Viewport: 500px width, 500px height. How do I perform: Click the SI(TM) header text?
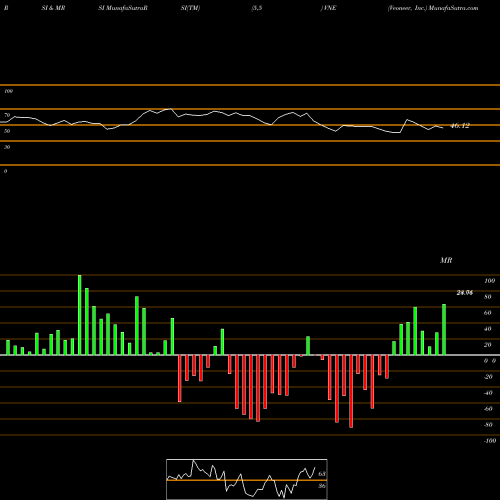coord(190,8)
